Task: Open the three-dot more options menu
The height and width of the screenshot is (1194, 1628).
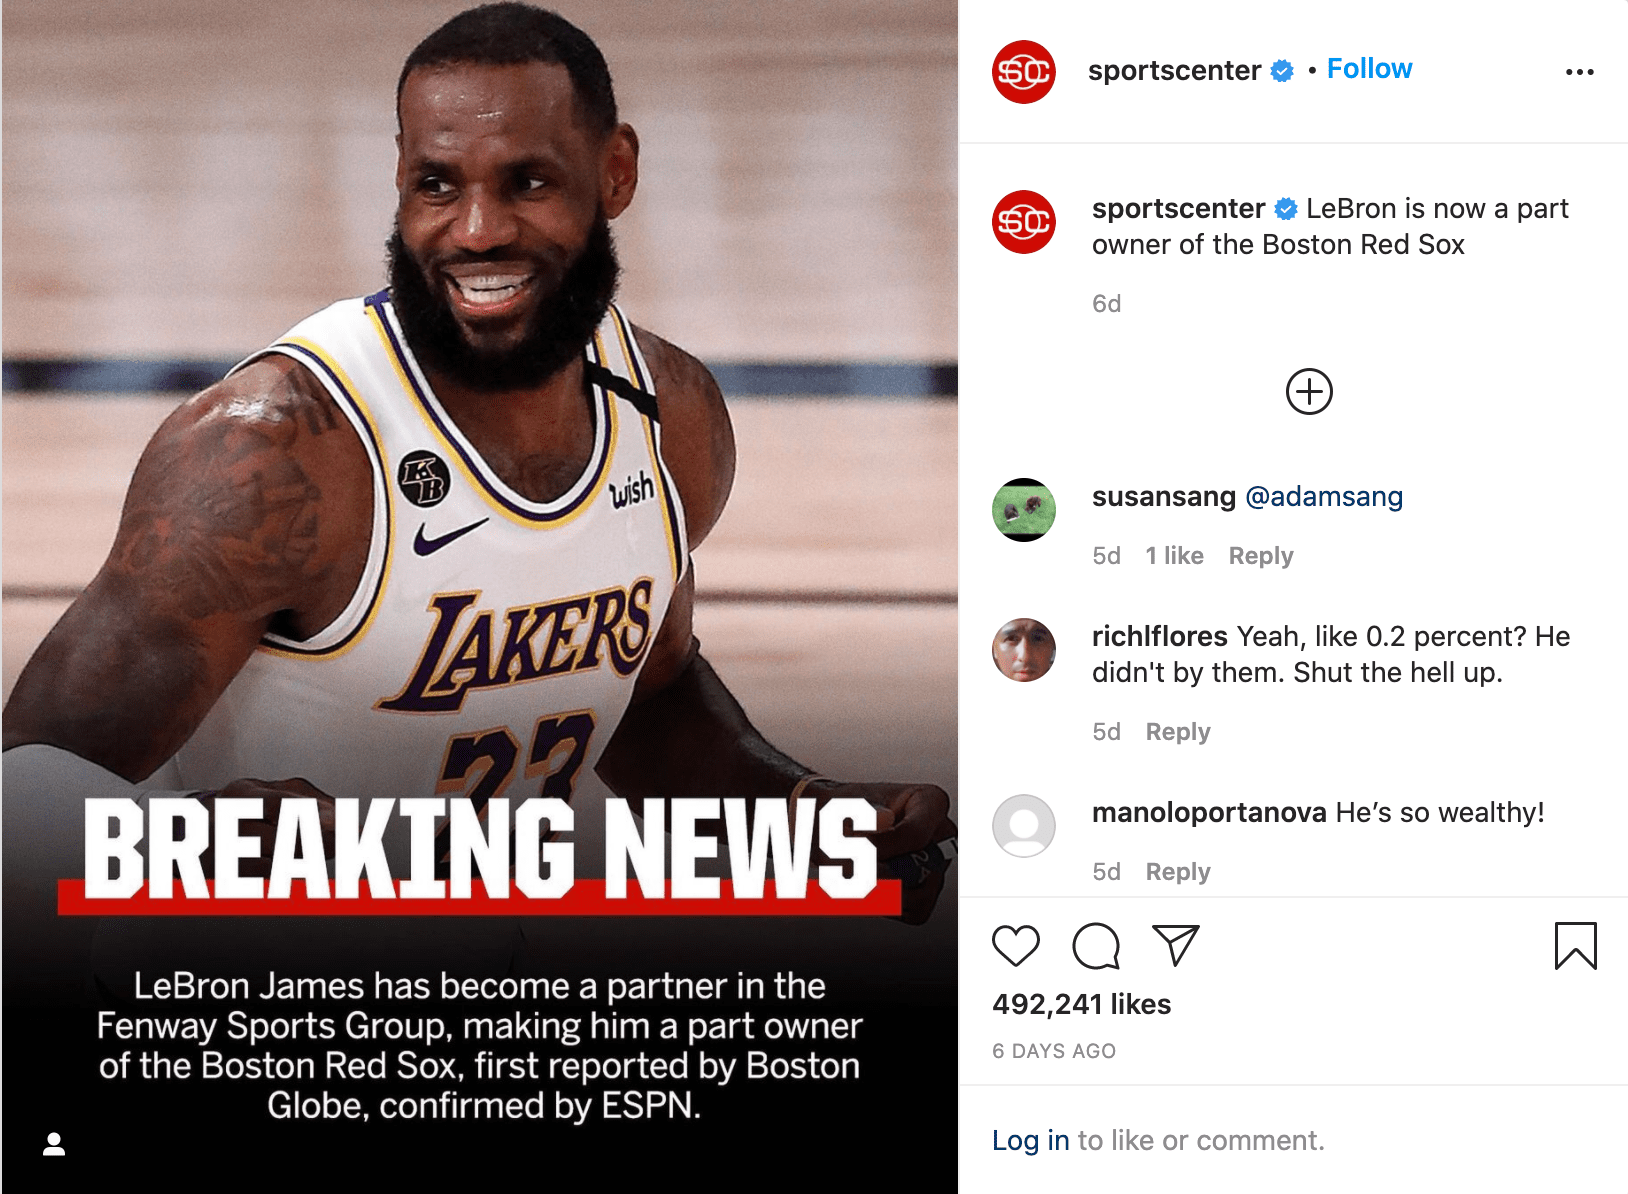Action: (x=1580, y=72)
